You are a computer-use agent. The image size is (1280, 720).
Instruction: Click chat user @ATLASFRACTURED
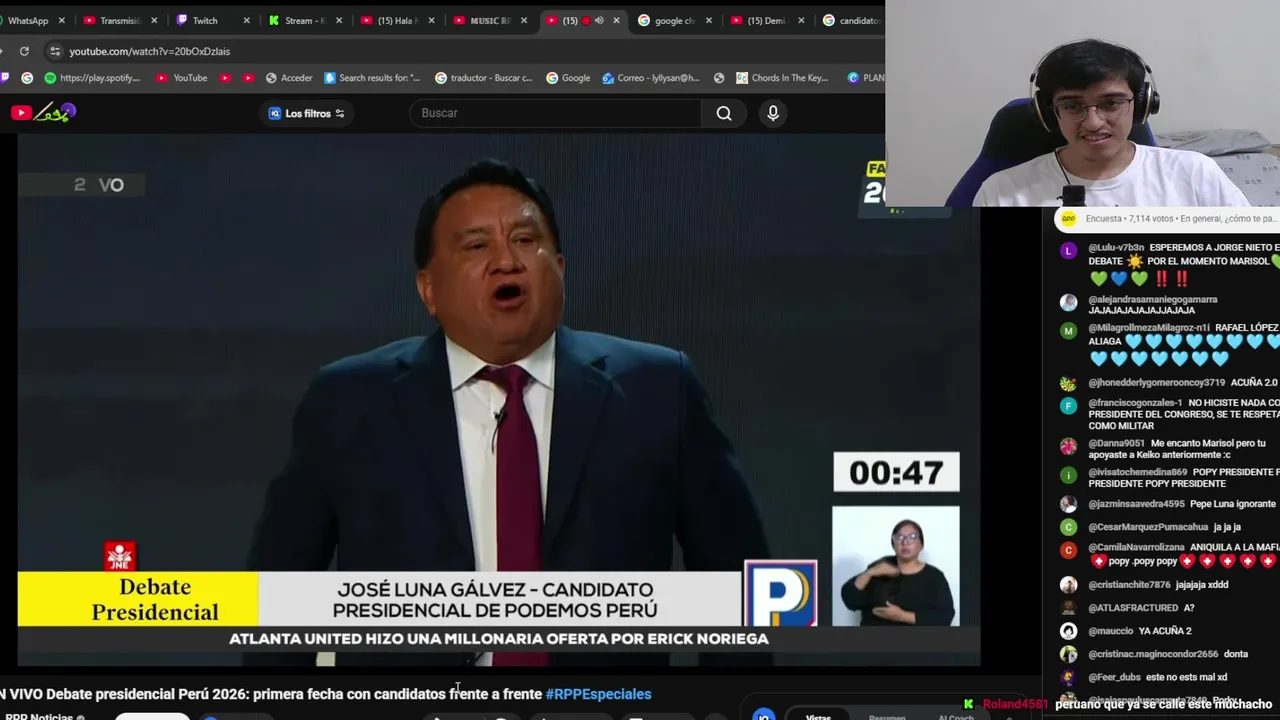click(x=1134, y=608)
